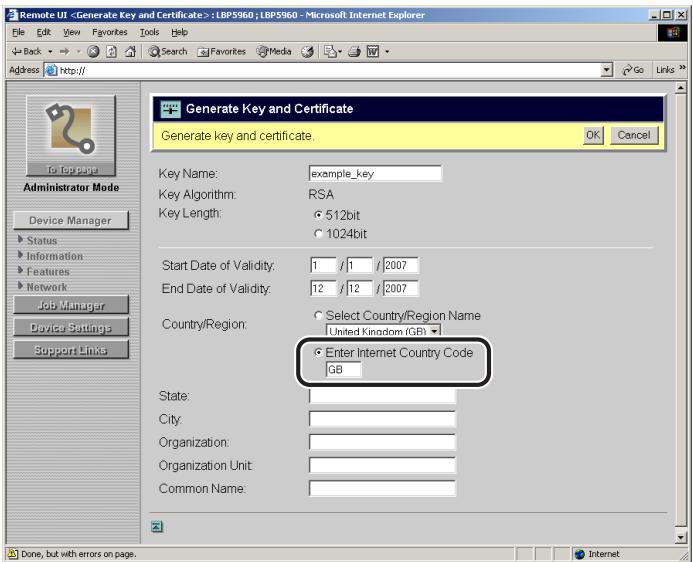Click the Generate Key and Certificate header icon
The height and width of the screenshot is (562, 693).
pos(171,109)
